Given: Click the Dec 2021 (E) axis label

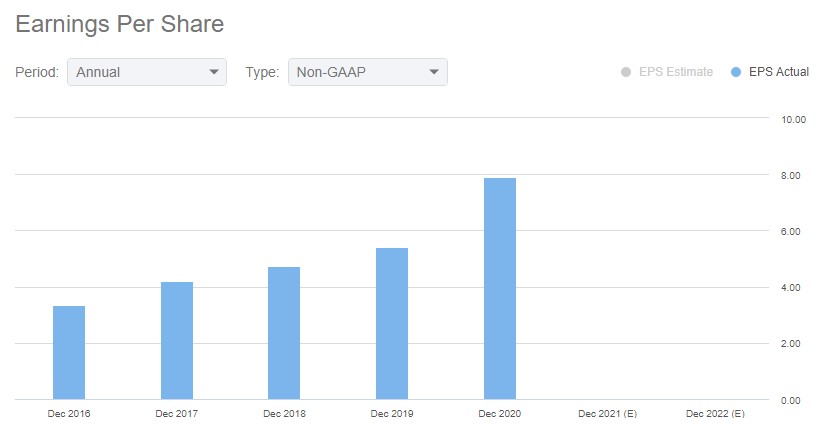Looking at the screenshot, I should click(607, 413).
